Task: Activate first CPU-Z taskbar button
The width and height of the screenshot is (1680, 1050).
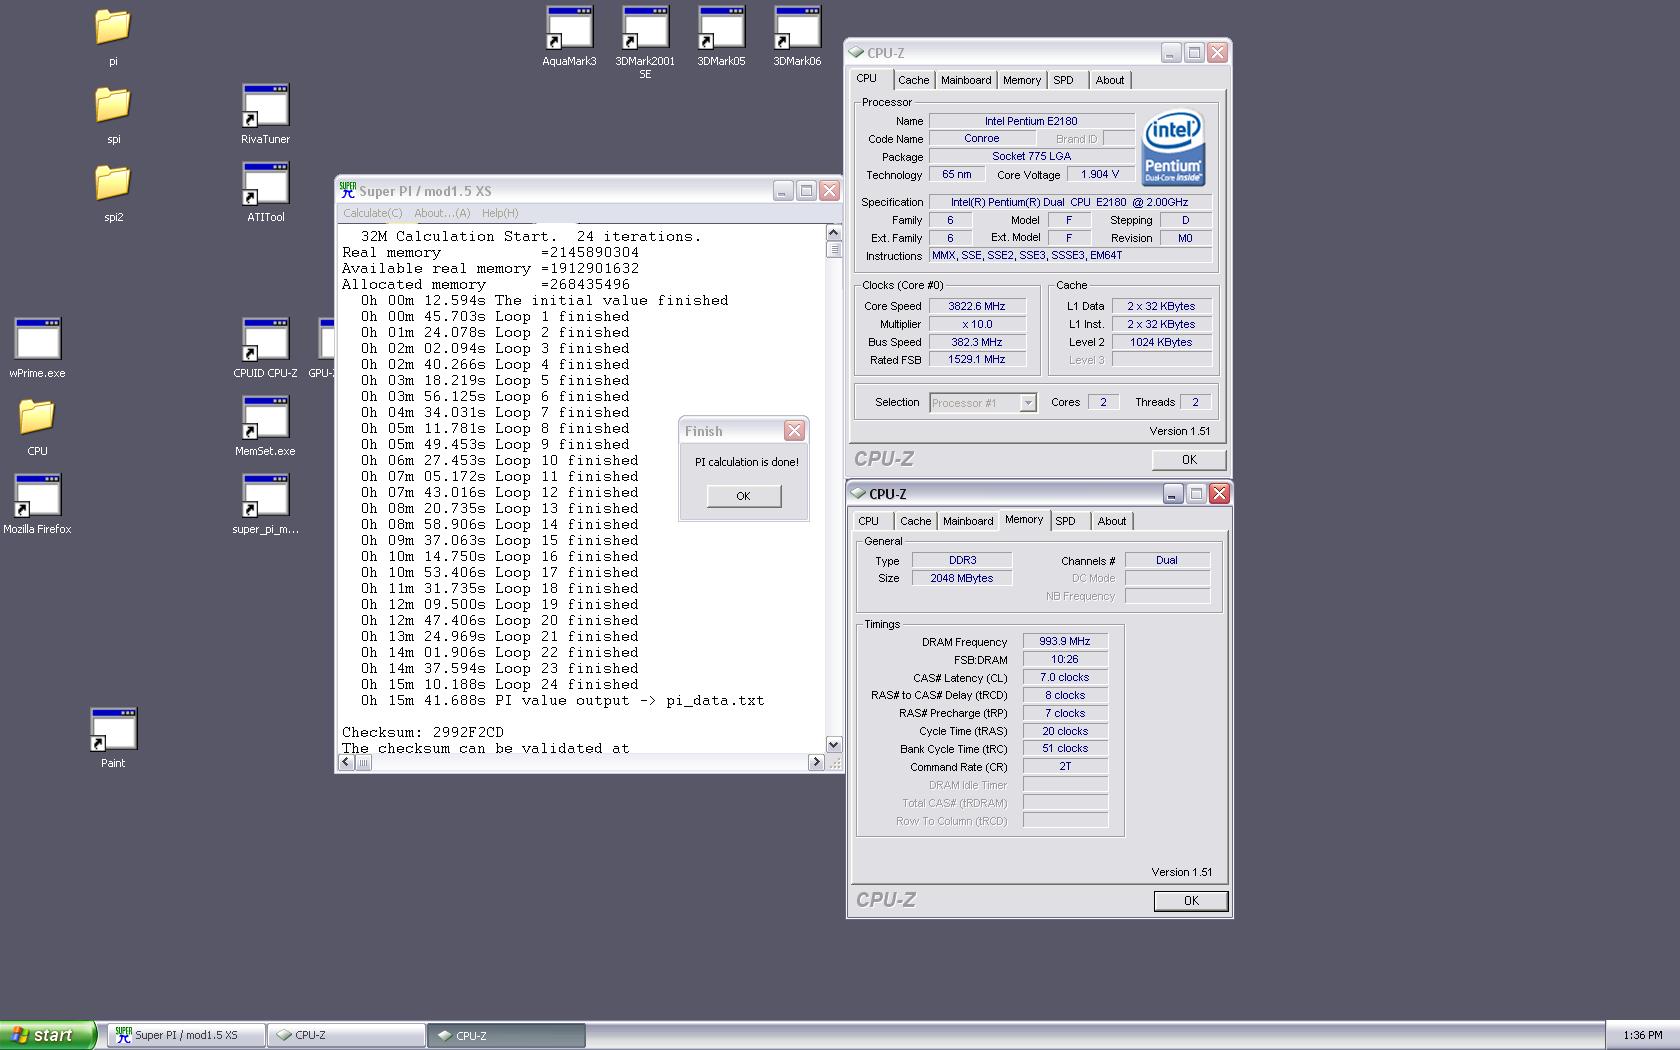Action: coord(347,1035)
